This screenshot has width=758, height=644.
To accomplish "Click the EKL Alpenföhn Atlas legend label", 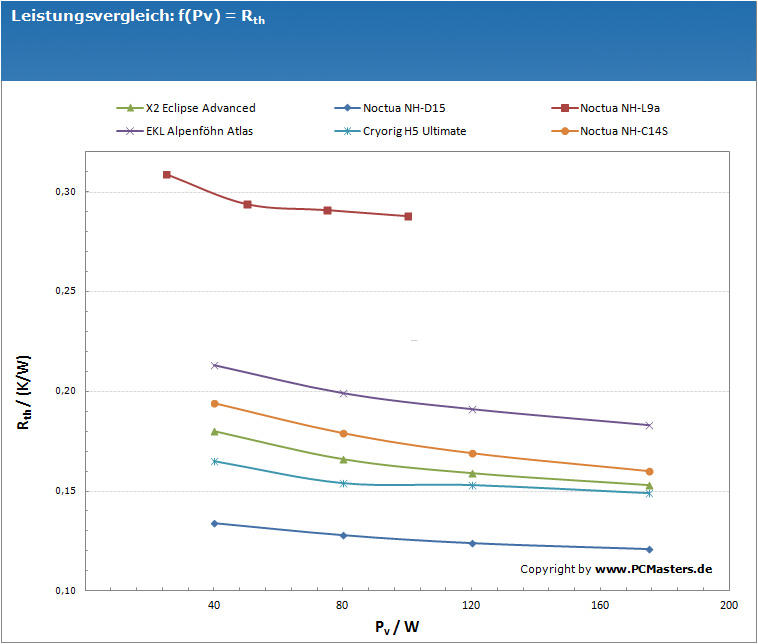I will [x=199, y=131].
